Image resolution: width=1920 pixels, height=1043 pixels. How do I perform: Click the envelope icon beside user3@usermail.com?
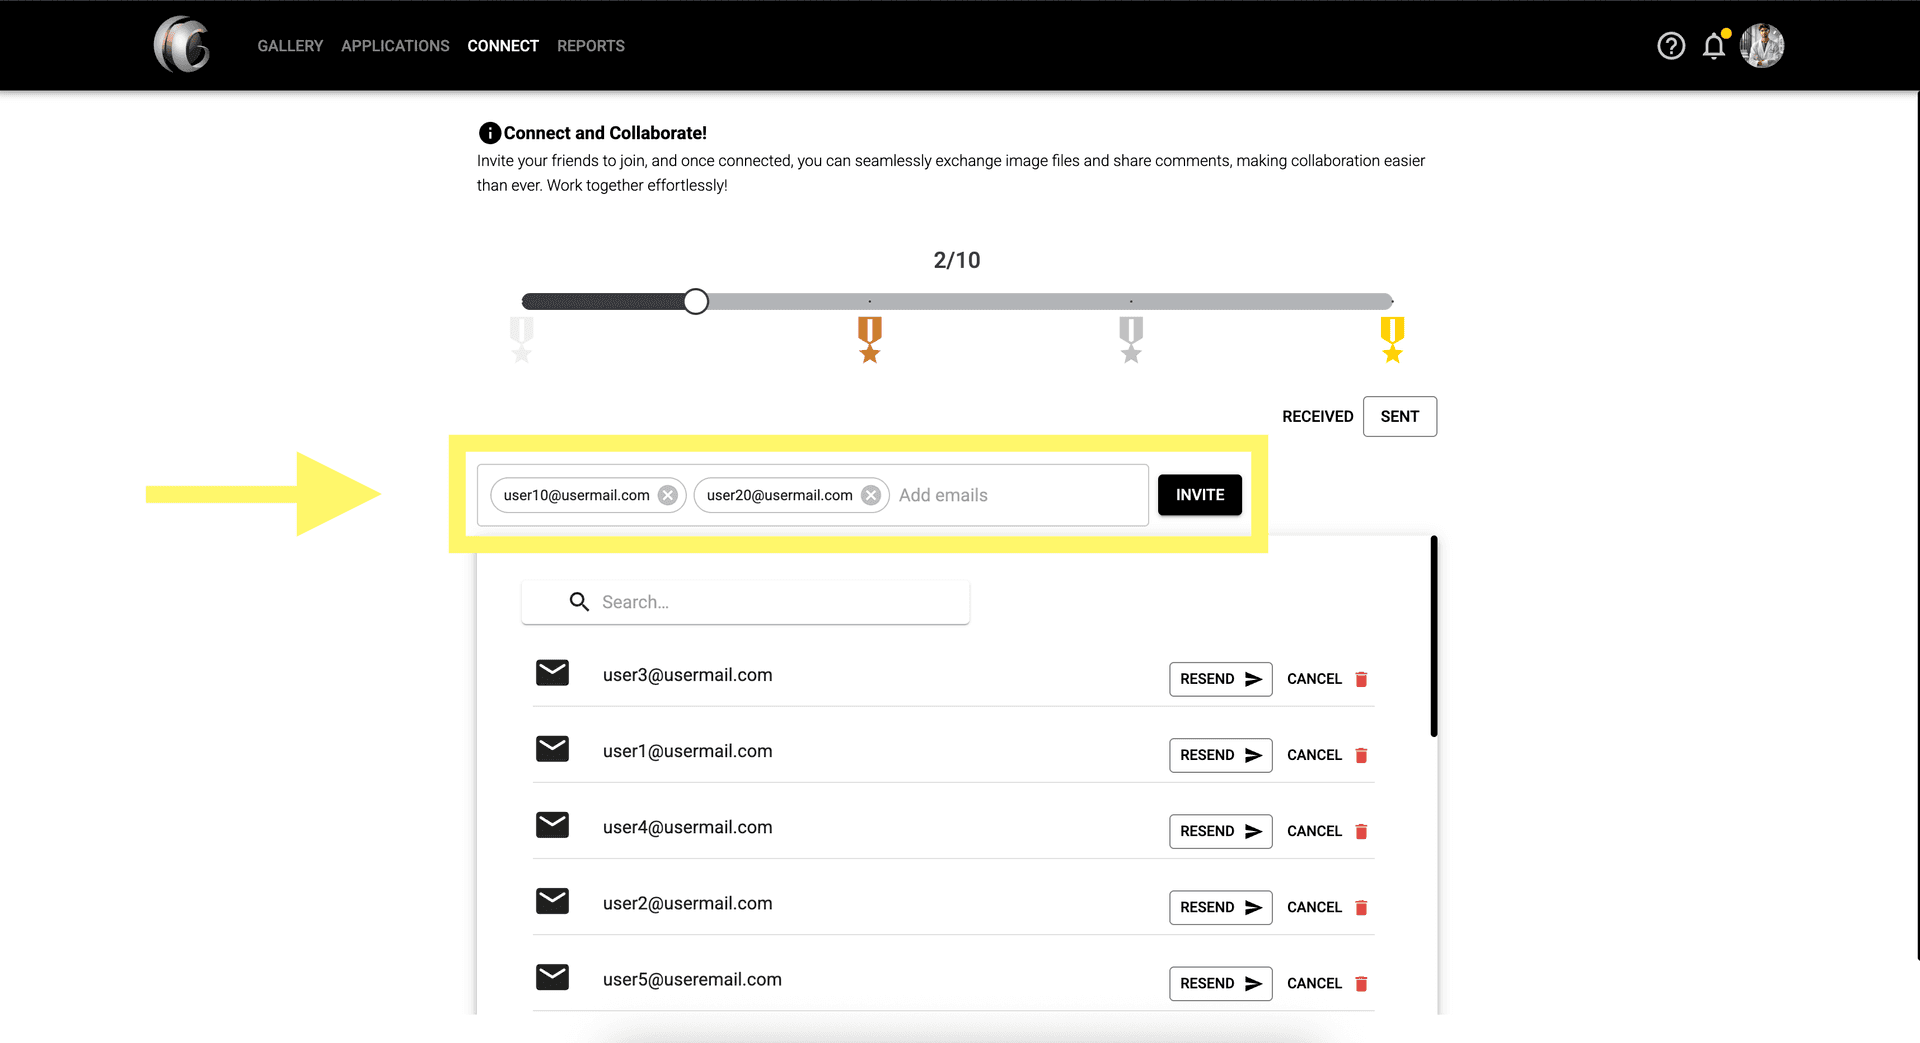(552, 673)
